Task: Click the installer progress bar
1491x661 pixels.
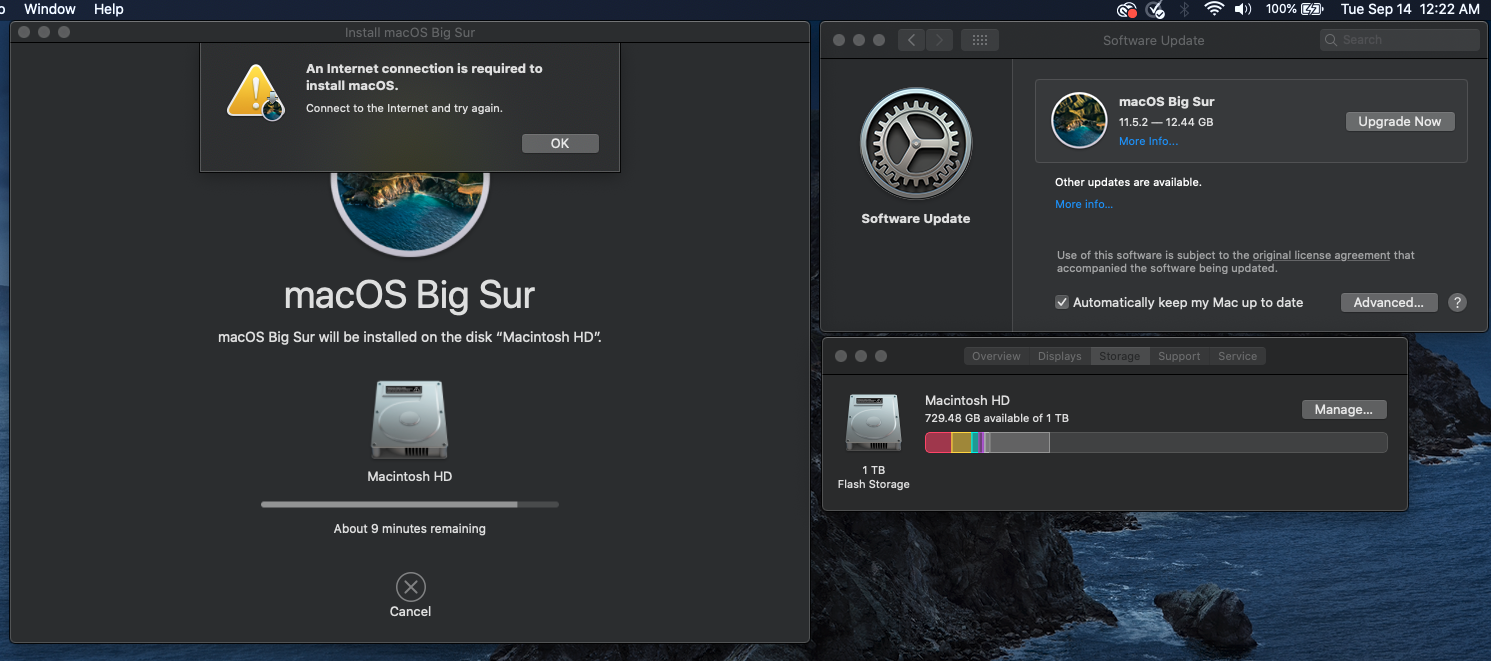Action: pyautogui.click(x=409, y=505)
